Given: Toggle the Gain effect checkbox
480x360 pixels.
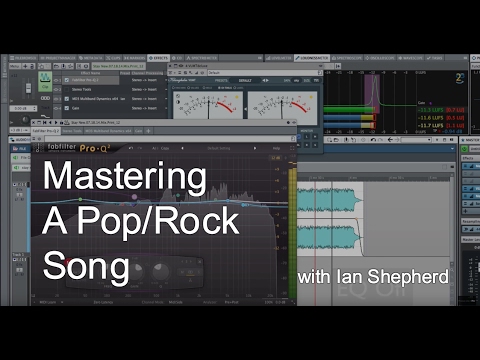Looking at the screenshot, I should (x=67, y=108).
